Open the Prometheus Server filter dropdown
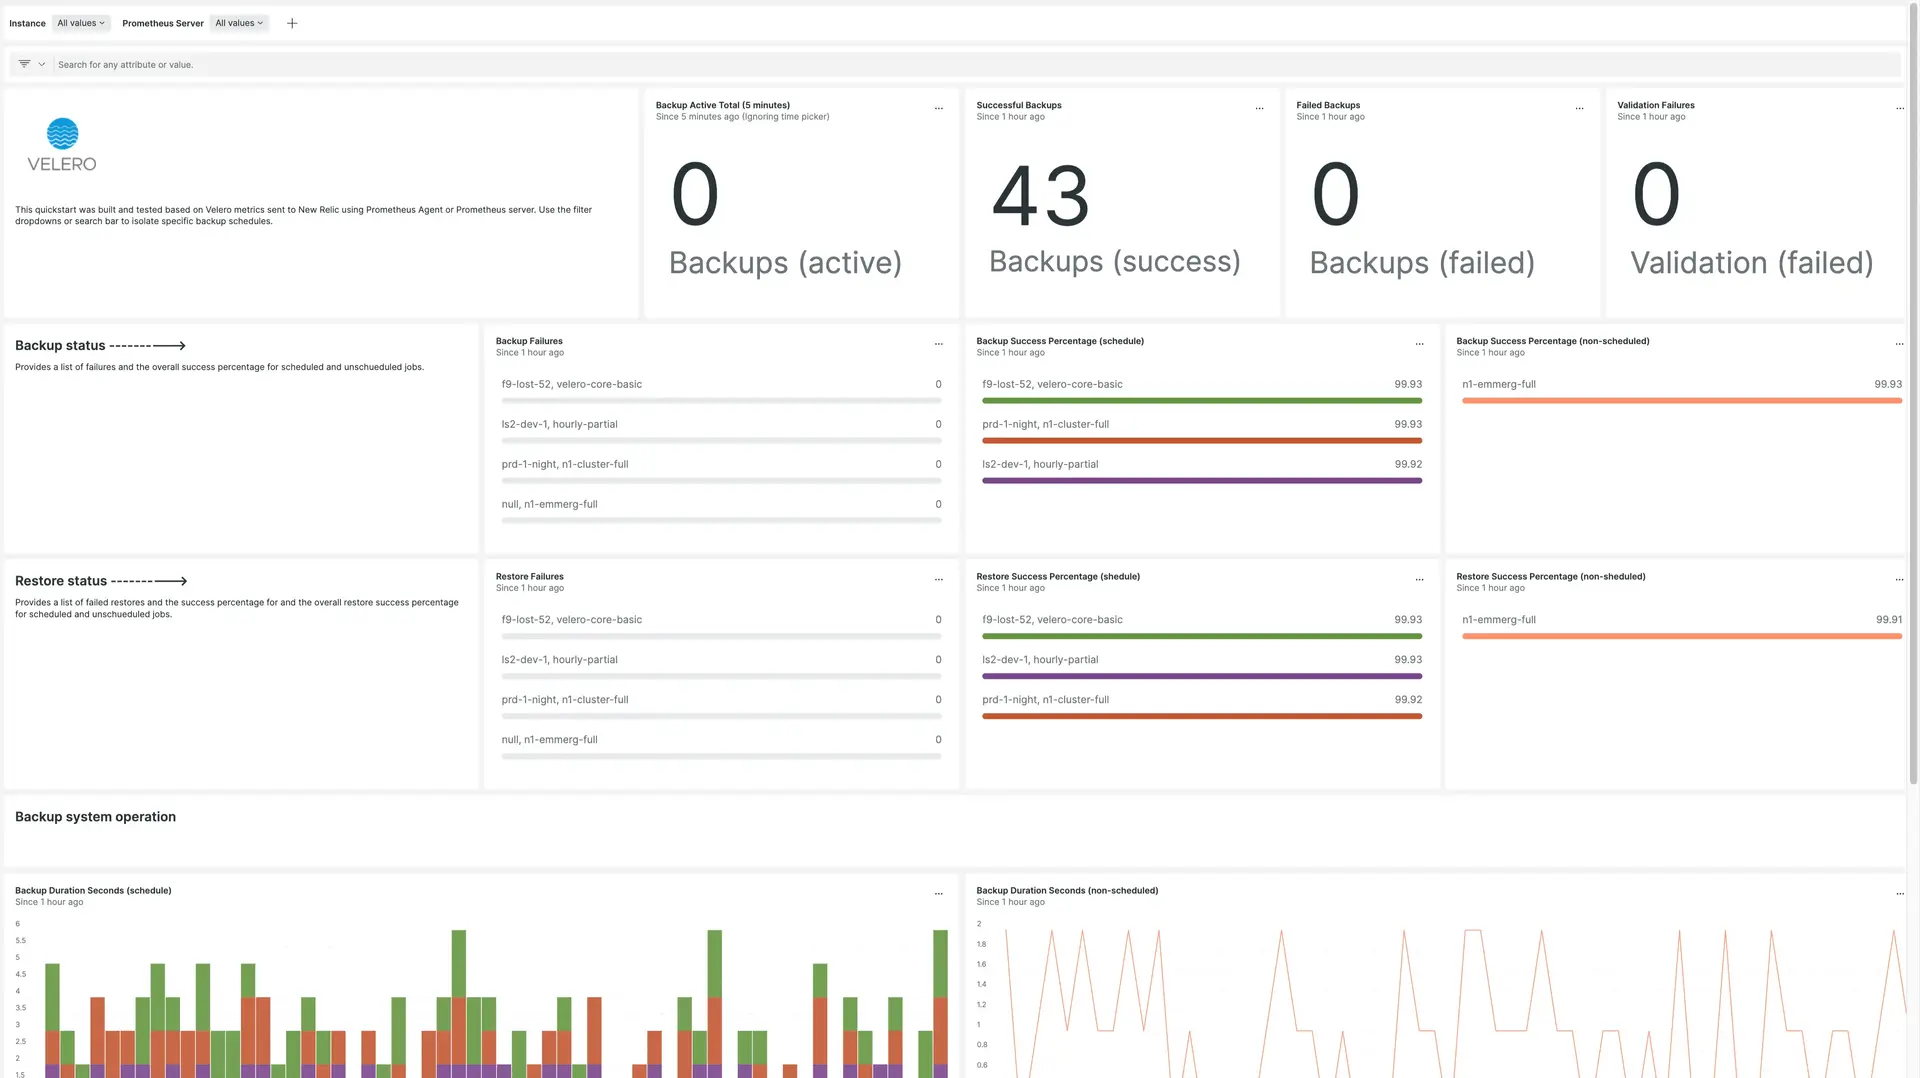 tap(239, 23)
